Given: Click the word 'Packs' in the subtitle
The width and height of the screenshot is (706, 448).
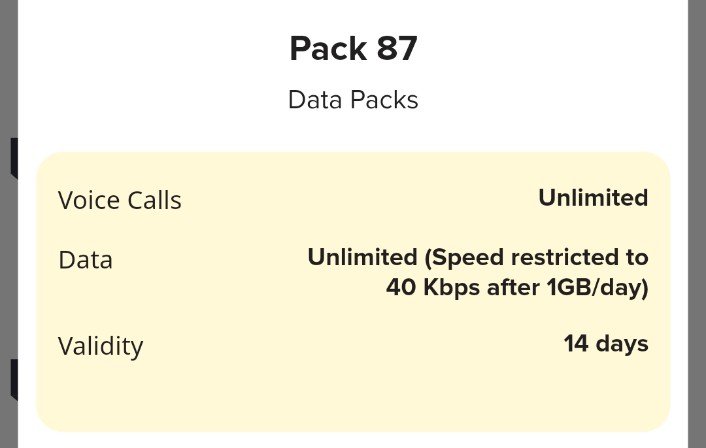Looking at the screenshot, I should coord(384,100).
